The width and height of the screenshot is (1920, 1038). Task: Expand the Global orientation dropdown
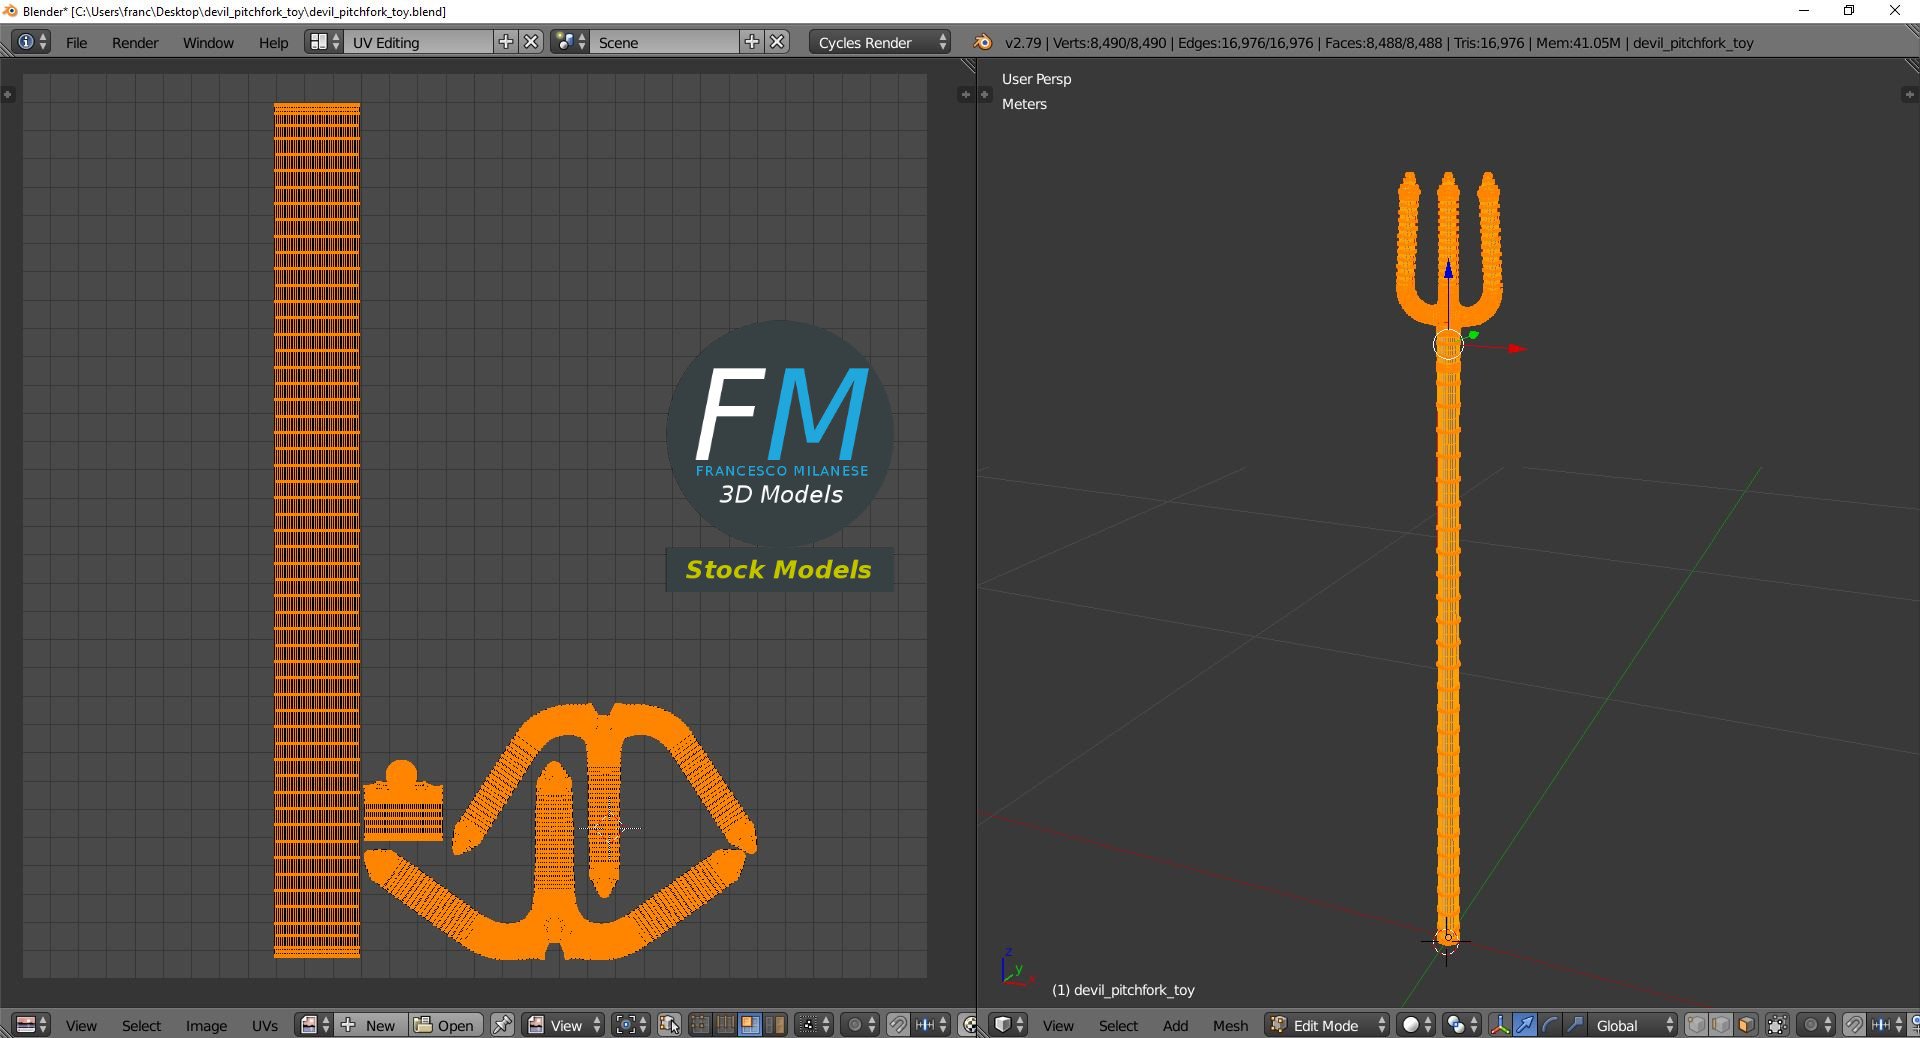[x=1633, y=1025]
